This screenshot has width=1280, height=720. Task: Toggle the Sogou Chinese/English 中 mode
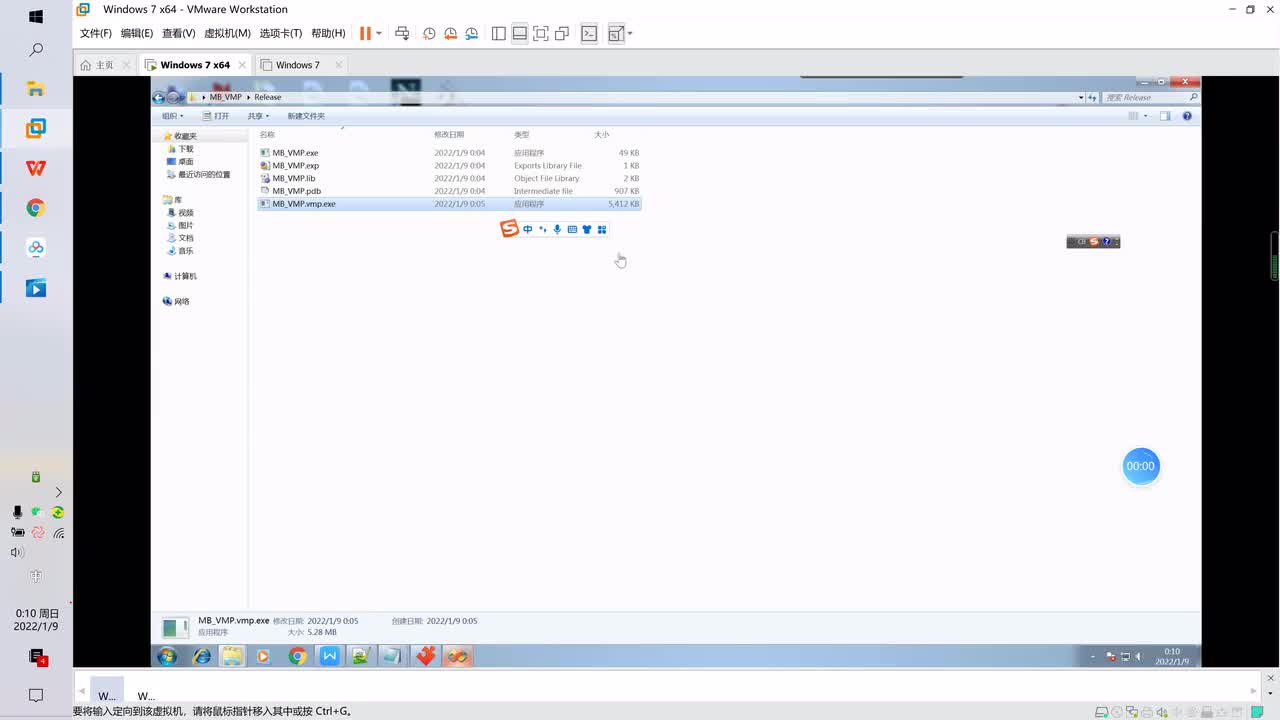click(528, 230)
